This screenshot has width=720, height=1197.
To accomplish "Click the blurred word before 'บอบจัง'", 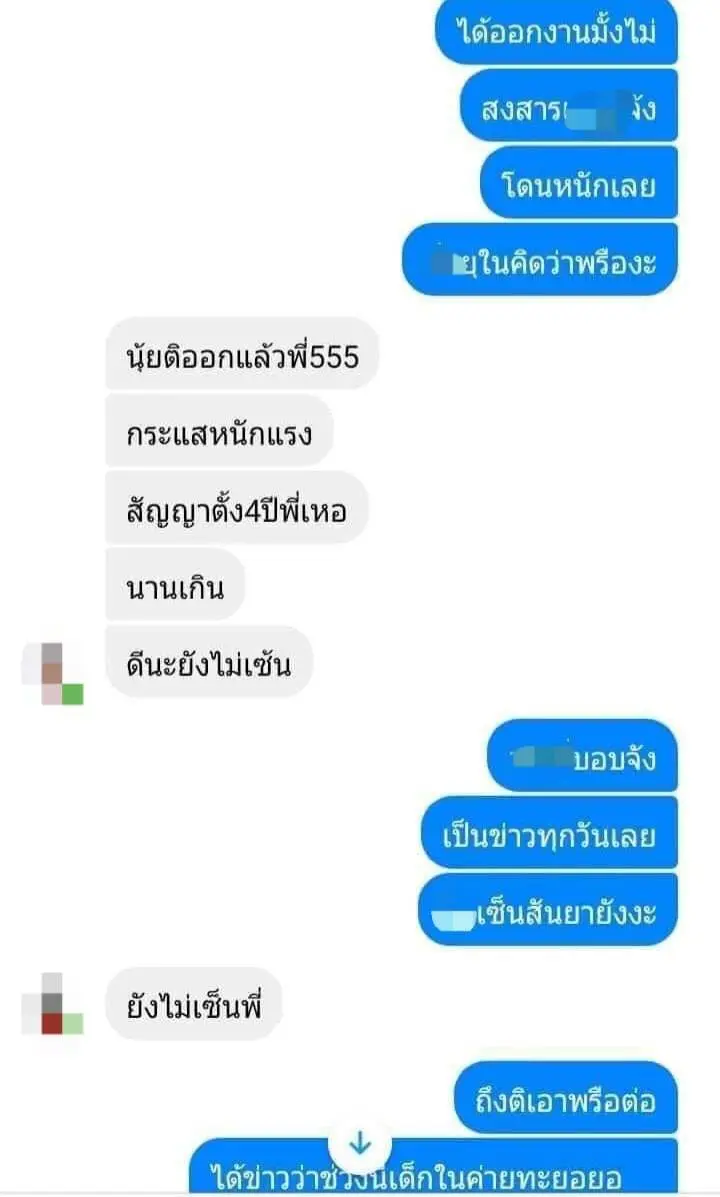I will coord(541,757).
